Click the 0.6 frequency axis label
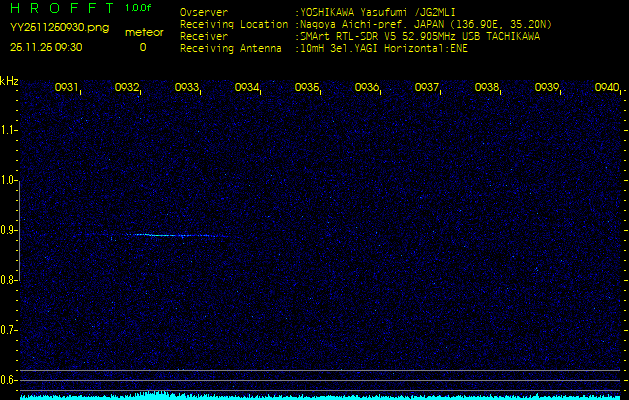 [x=8, y=380]
